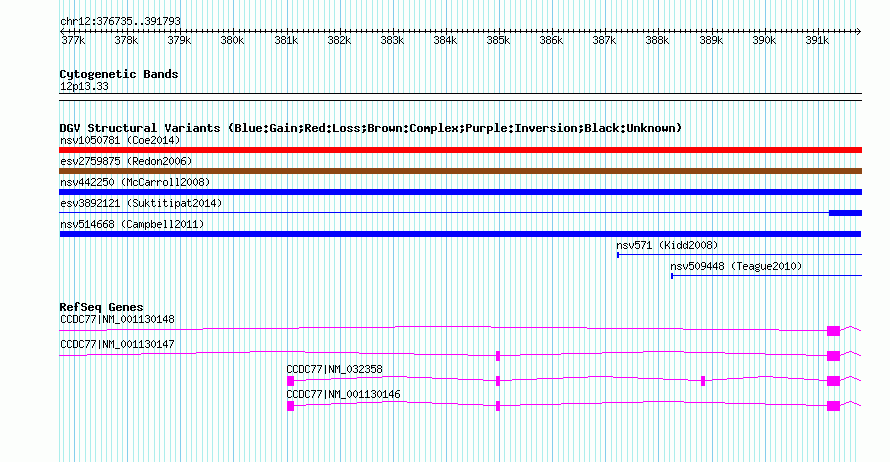The height and width of the screenshot is (462, 890).
Task: Click the NM_001130147 exon near 391k
Action: click(x=833, y=356)
